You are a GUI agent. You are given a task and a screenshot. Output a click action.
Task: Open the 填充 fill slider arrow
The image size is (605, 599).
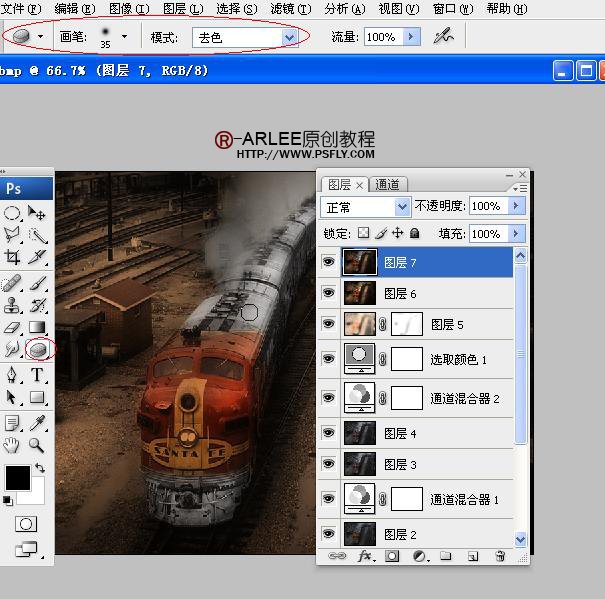coord(517,234)
